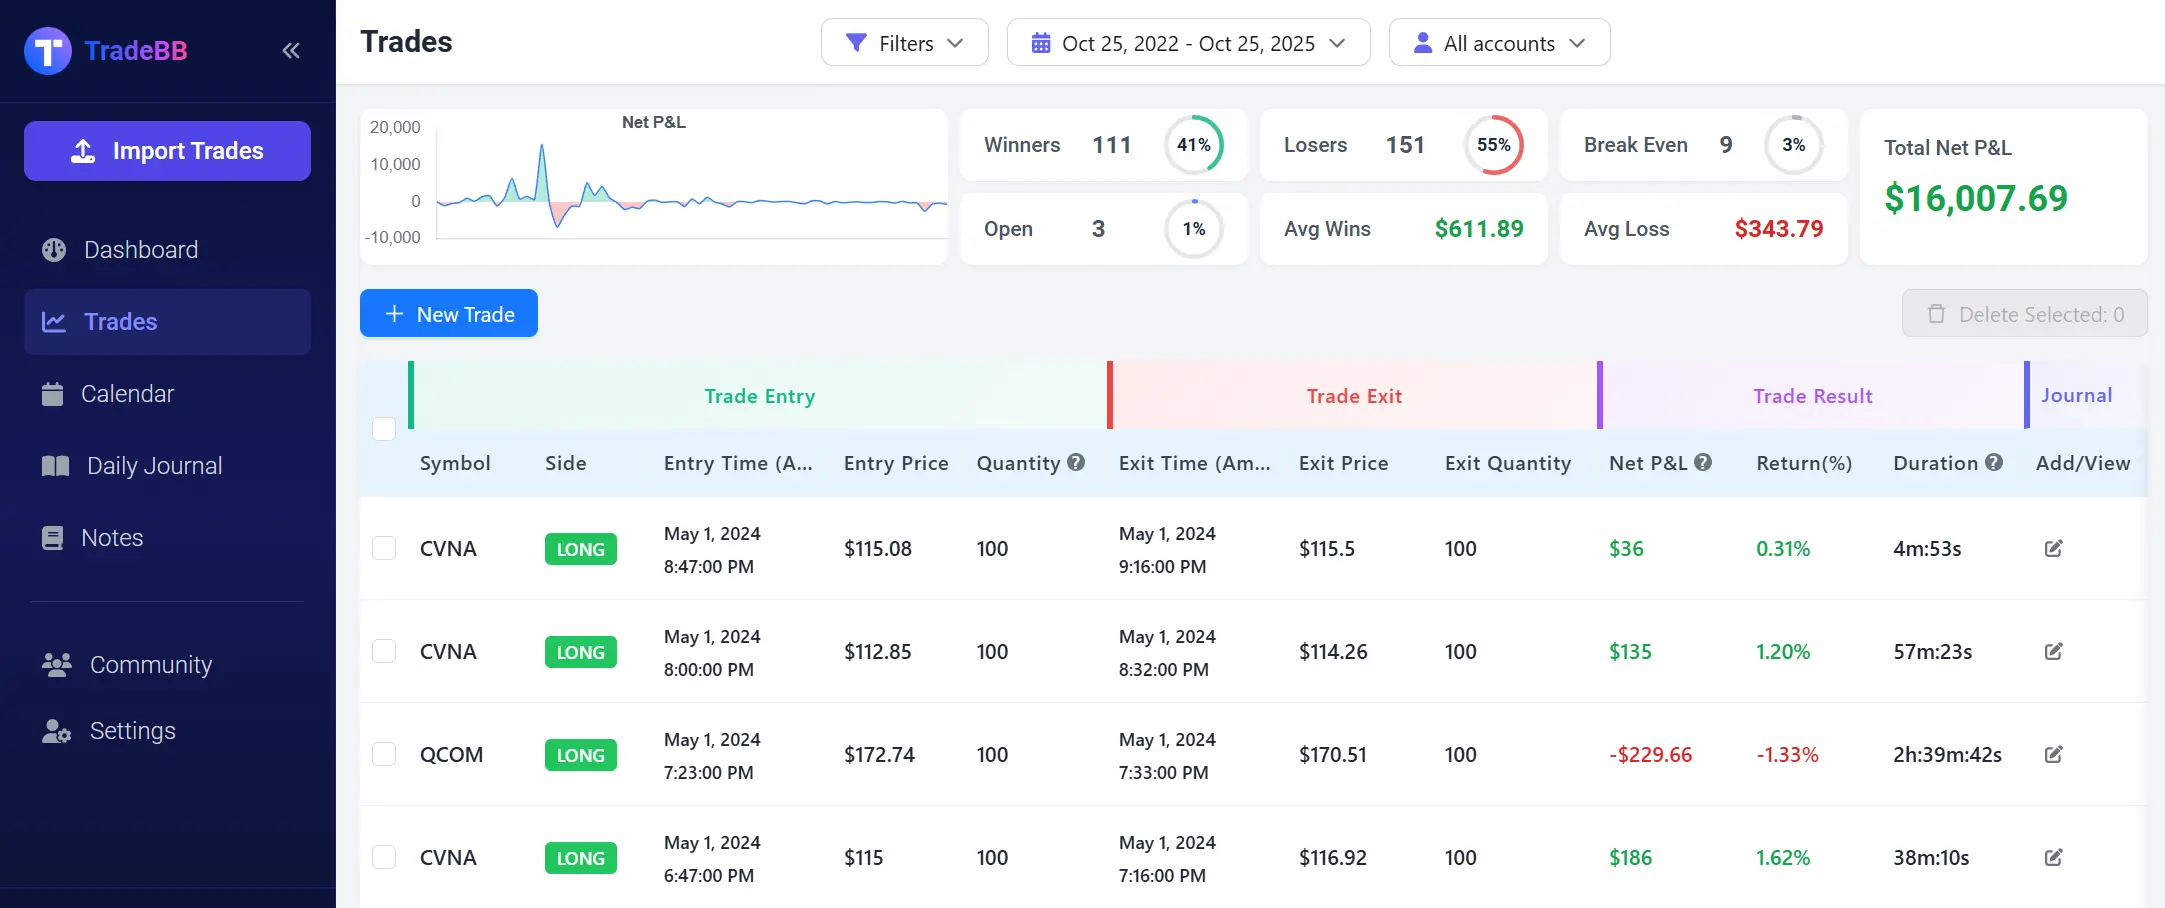Open the All accounts dropdown

(x=1499, y=43)
